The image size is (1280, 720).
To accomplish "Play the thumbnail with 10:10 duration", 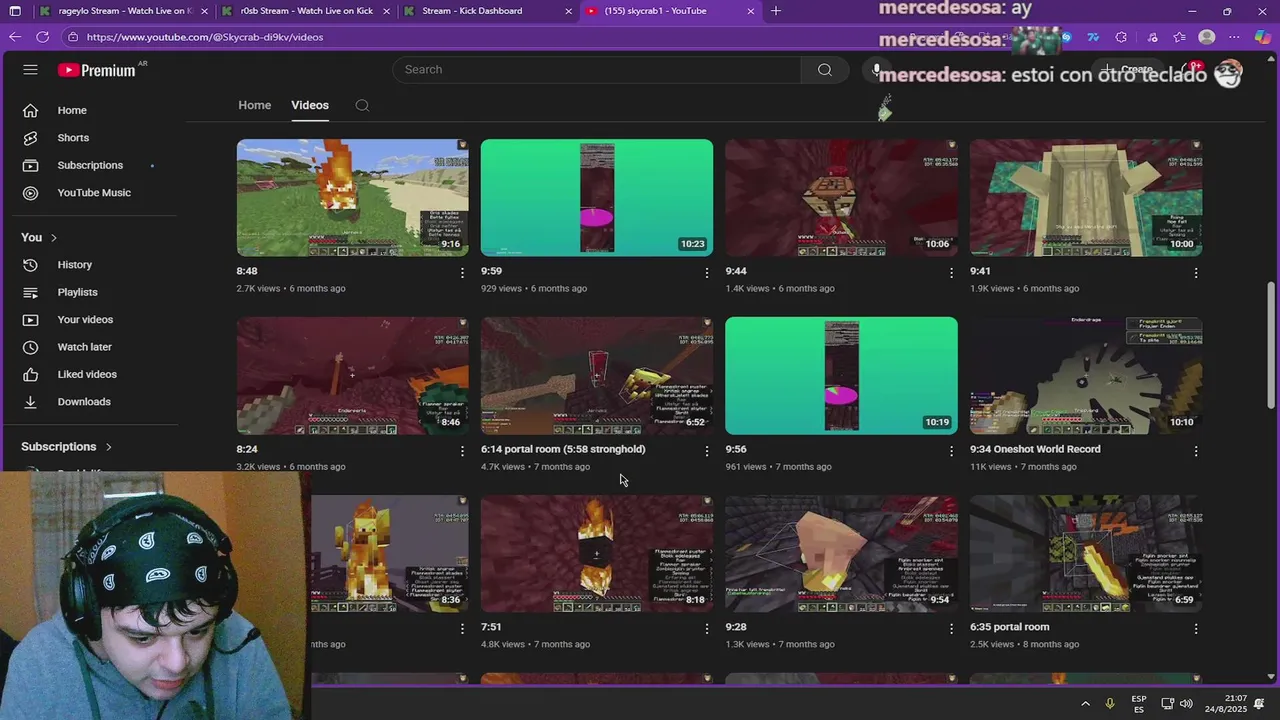I will pos(1086,375).
